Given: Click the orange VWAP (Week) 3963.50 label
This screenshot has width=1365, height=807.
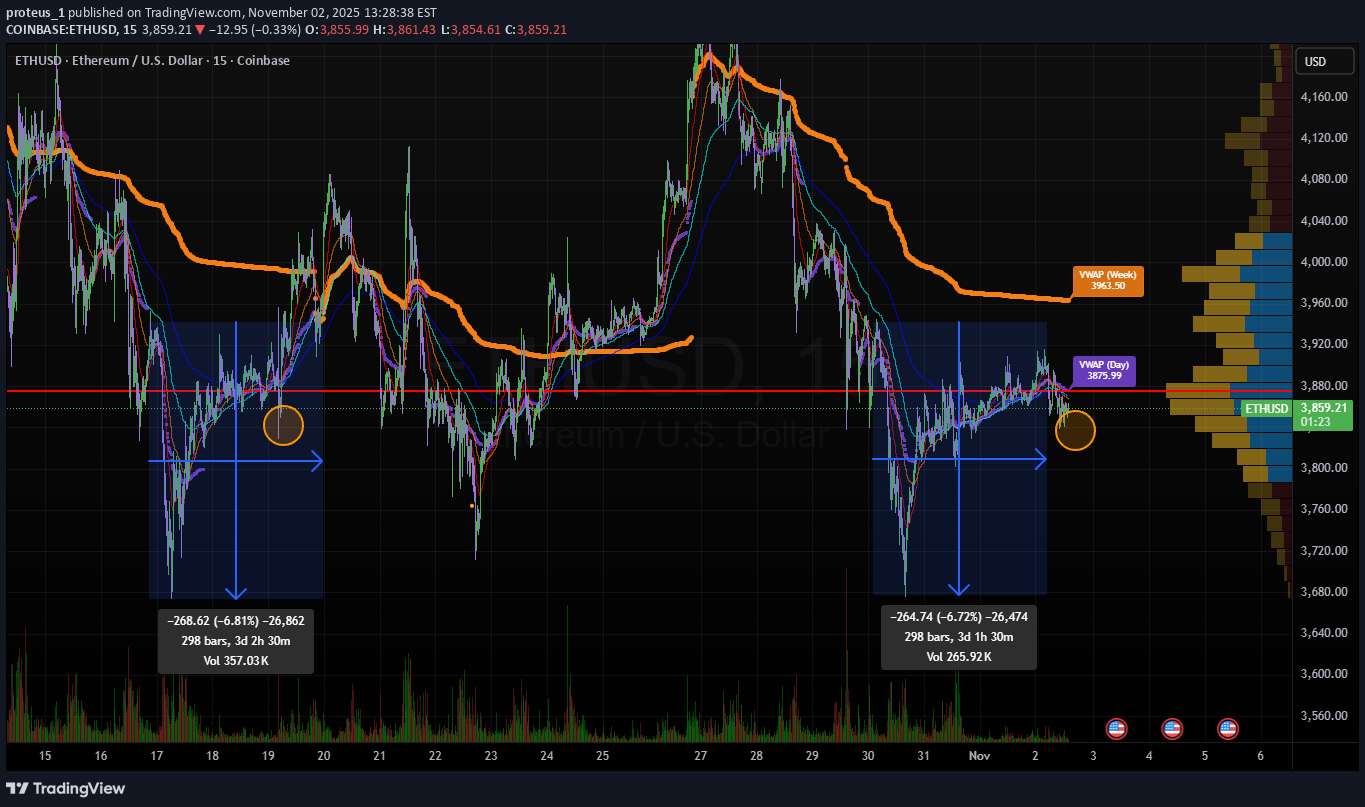Looking at the screenshot, I should [1106, 279].
